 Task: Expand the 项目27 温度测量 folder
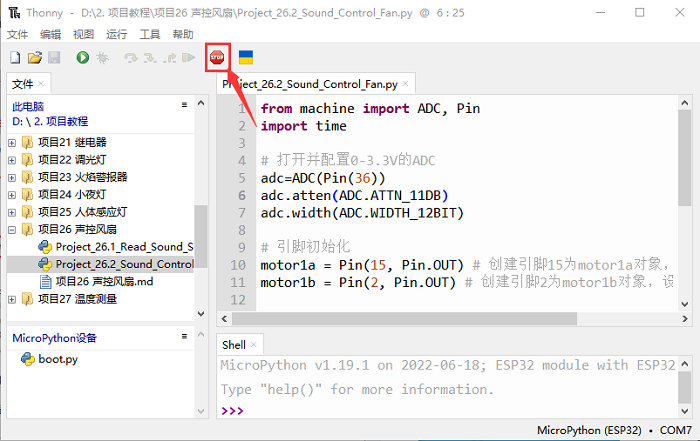tap(12, 299)
